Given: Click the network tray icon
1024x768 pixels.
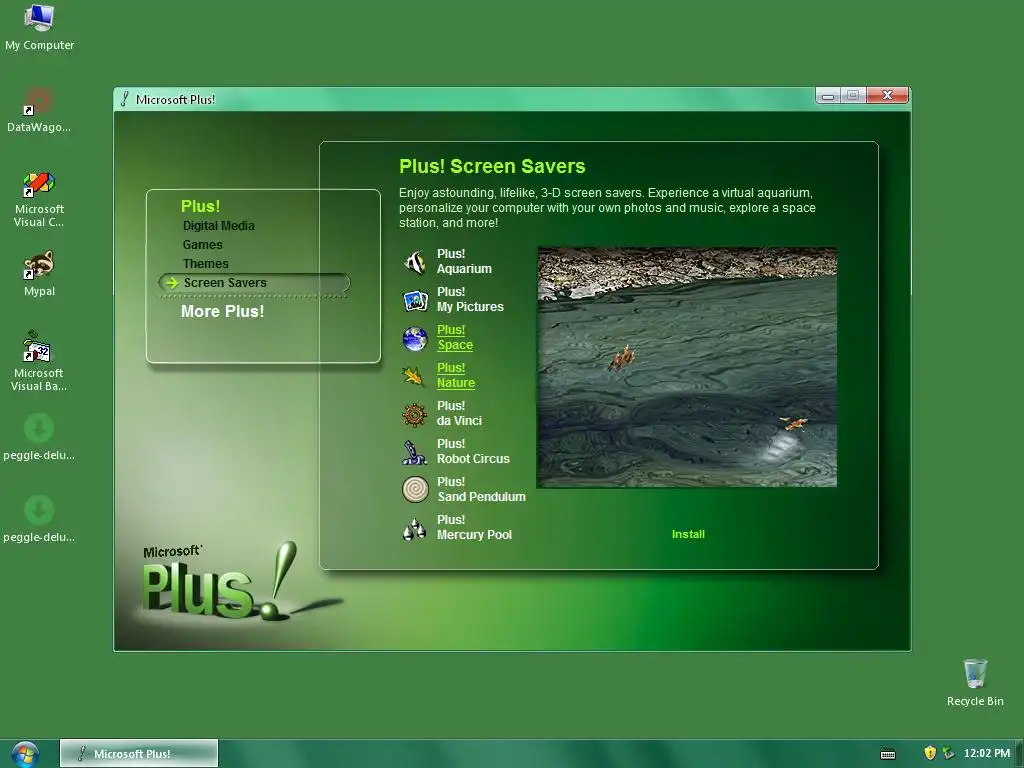Looking at the screenshot, I should tap(948, 753).
